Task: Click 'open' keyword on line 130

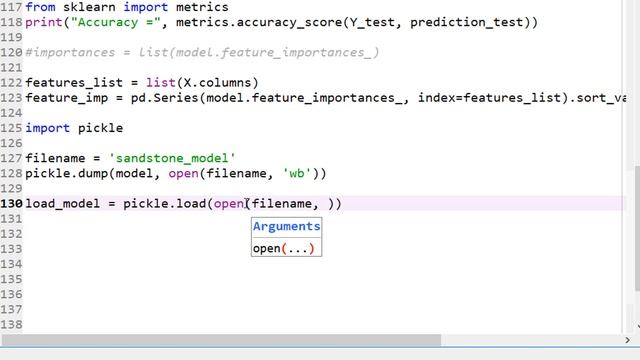Action: coord(229,203)
